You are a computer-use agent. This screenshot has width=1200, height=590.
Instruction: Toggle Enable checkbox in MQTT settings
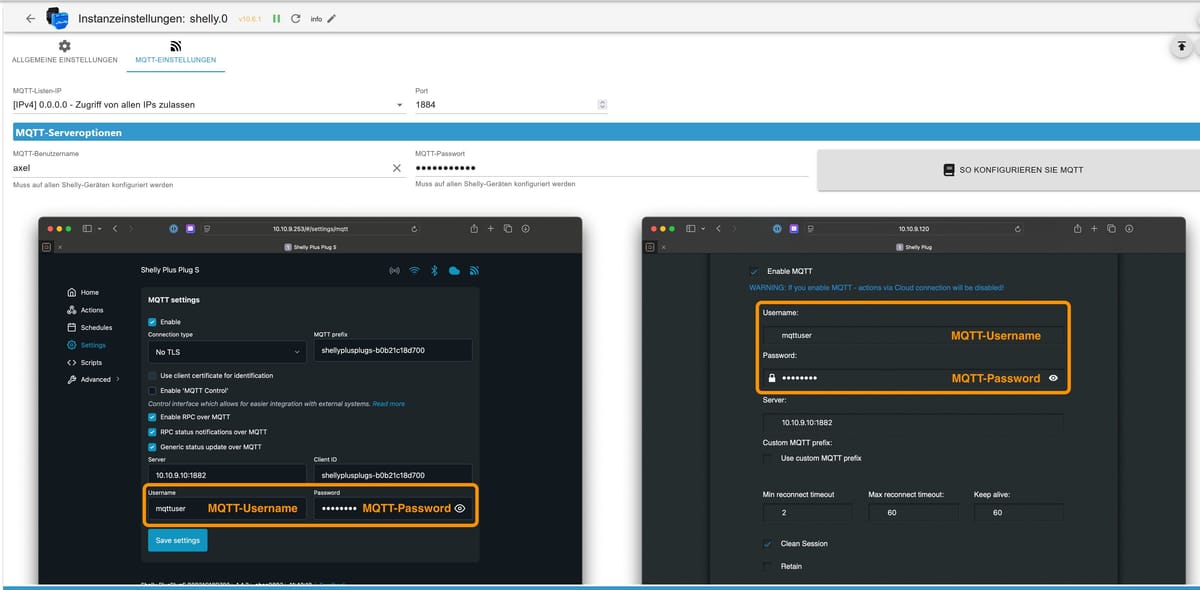[x=152, y=322]
